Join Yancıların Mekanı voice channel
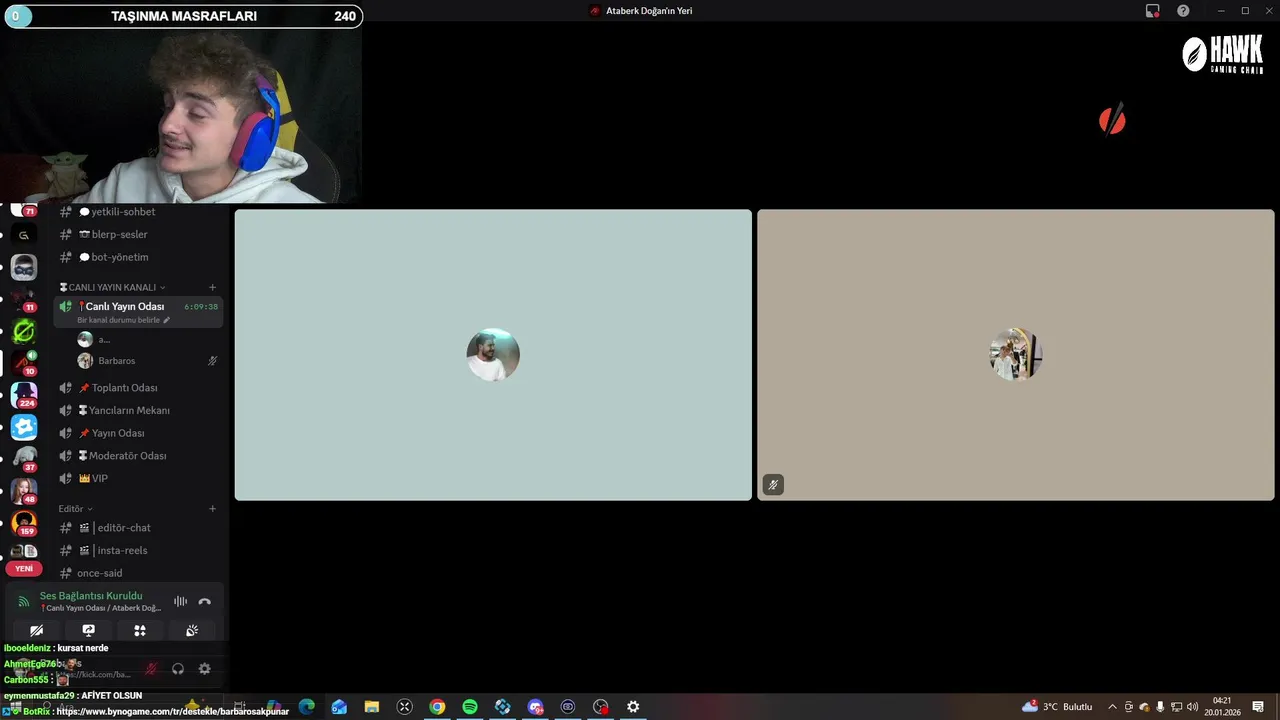 pyautogui.click(x=138, y=410)
